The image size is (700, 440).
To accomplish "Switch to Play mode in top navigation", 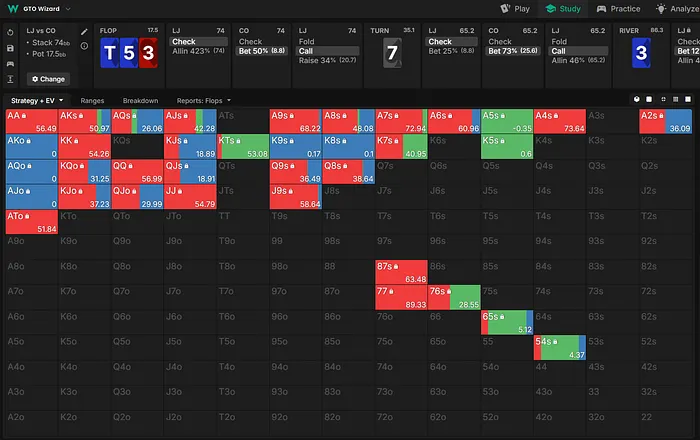I will [x=516, y=8].
